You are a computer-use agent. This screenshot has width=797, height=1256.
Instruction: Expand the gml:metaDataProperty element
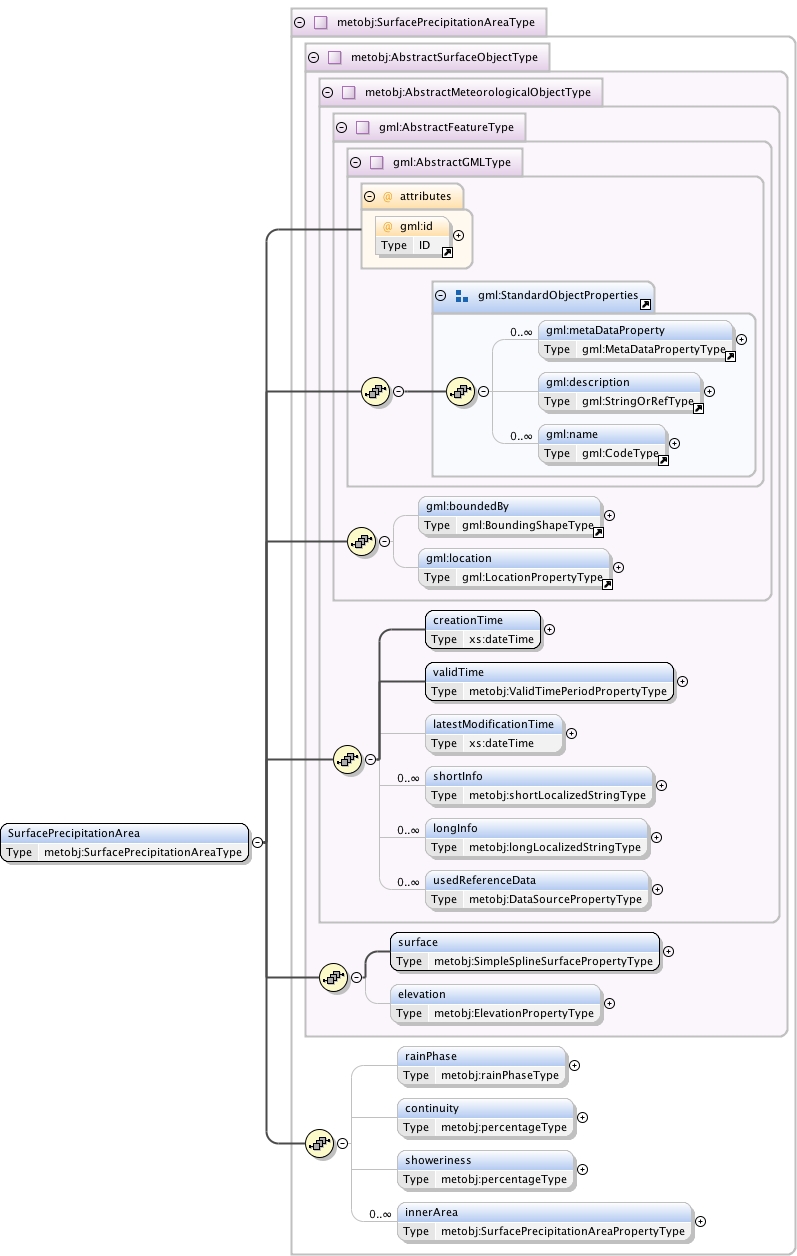741,340
